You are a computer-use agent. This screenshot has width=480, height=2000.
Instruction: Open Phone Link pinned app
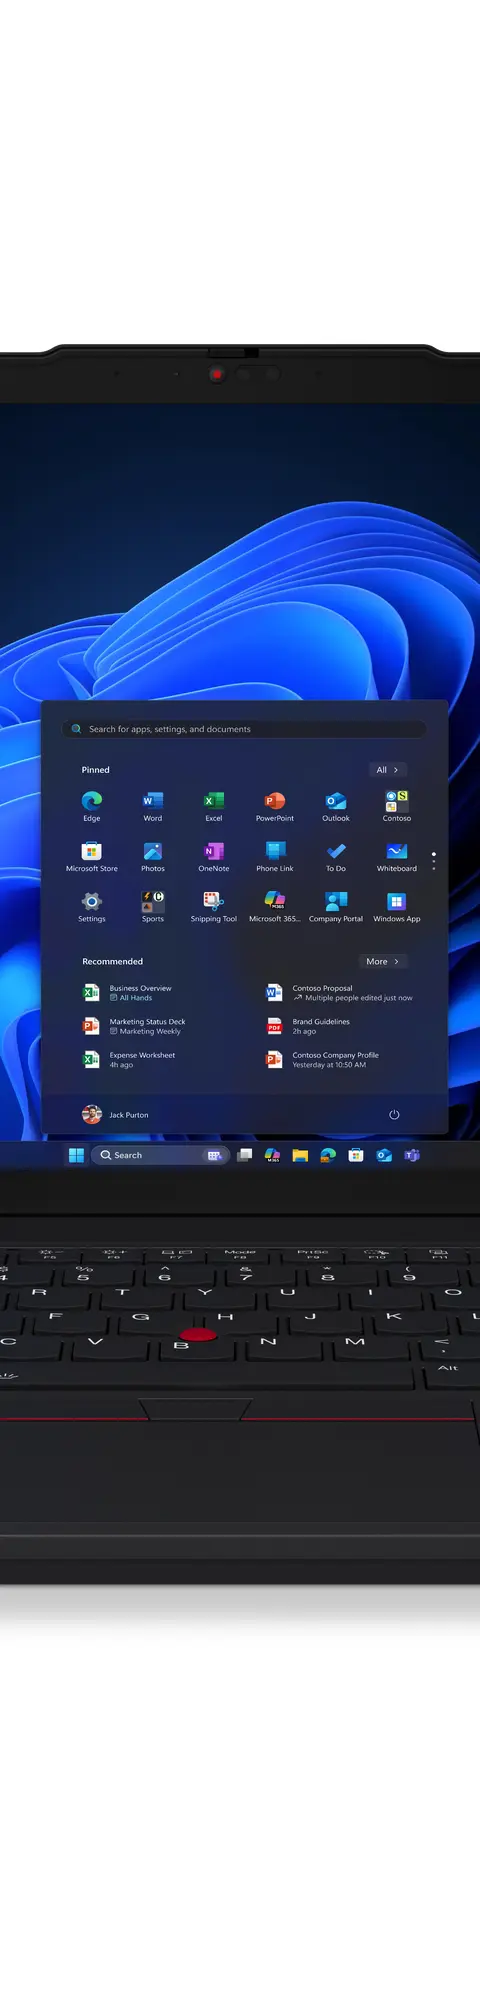click(x=274, y=856)
